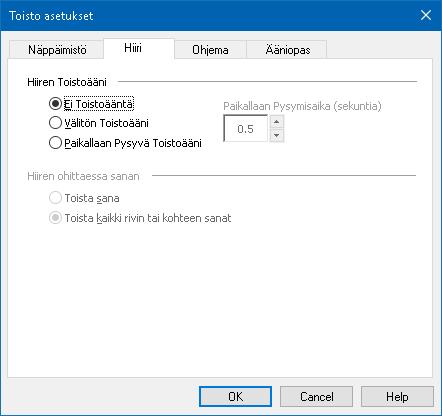Open the Ohjema tab
The width and height of the screenshot is (442, 416).
210,50
